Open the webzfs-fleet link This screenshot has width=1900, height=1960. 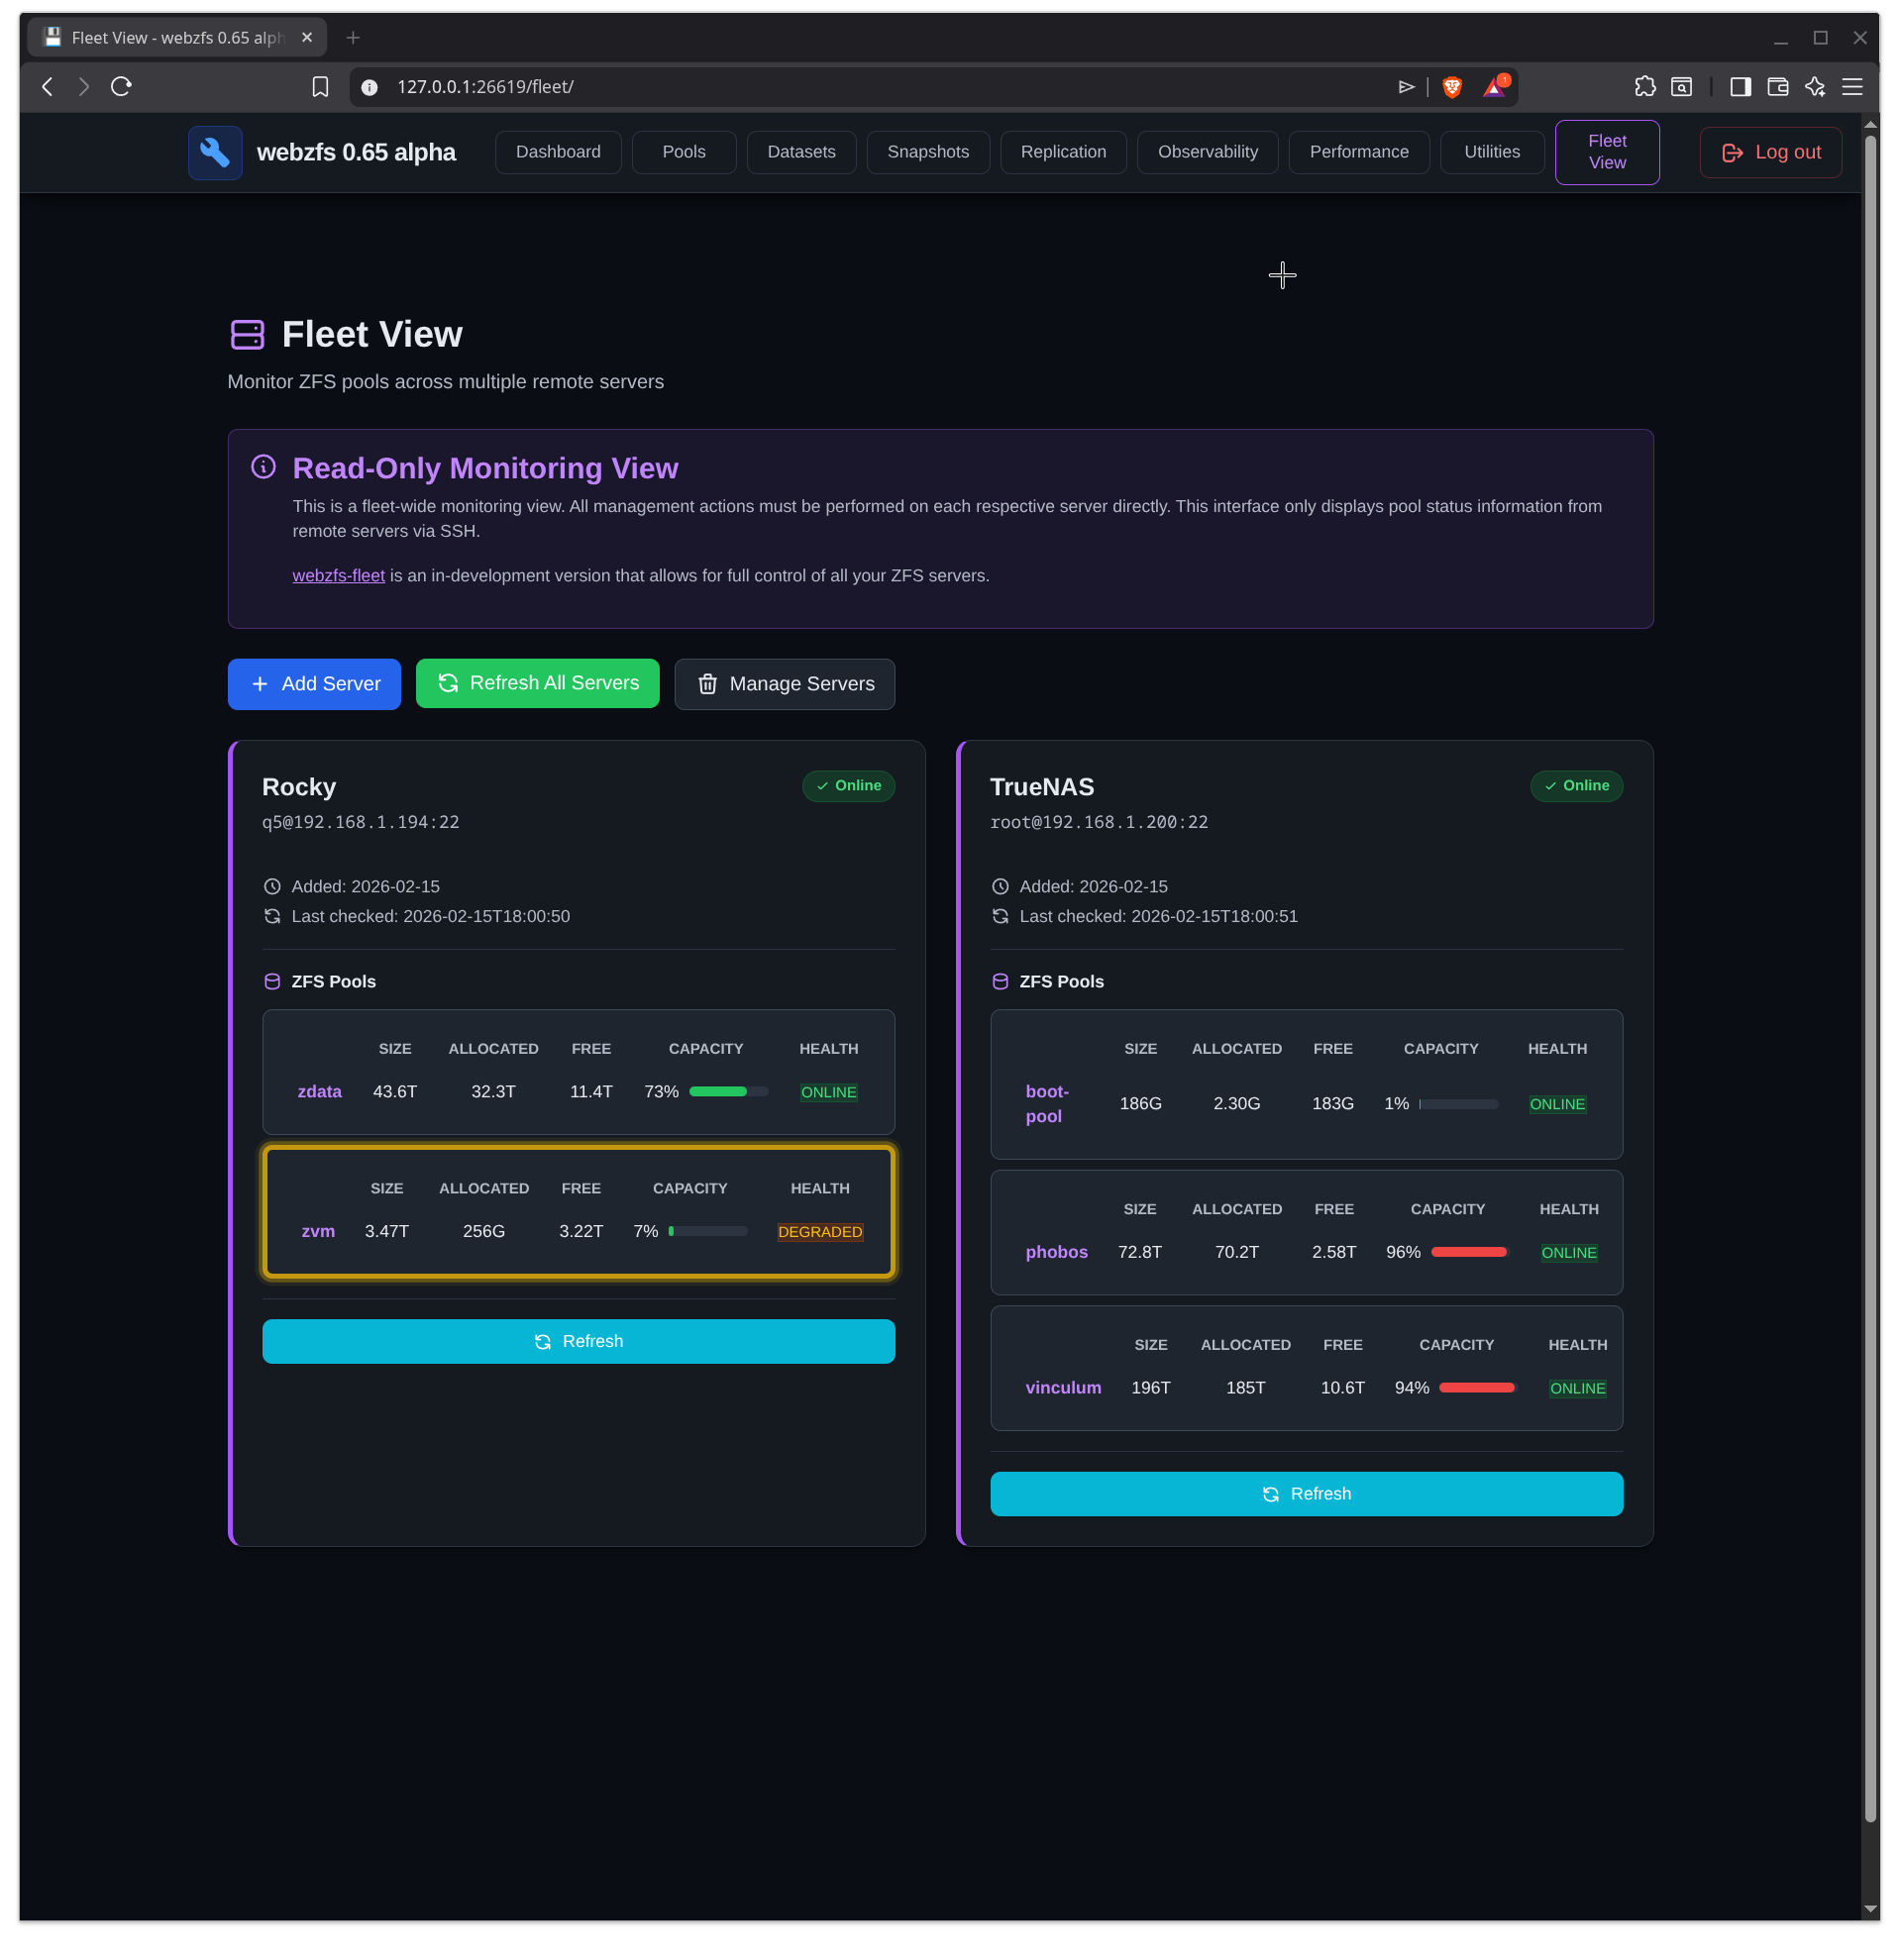coord(338,576)
